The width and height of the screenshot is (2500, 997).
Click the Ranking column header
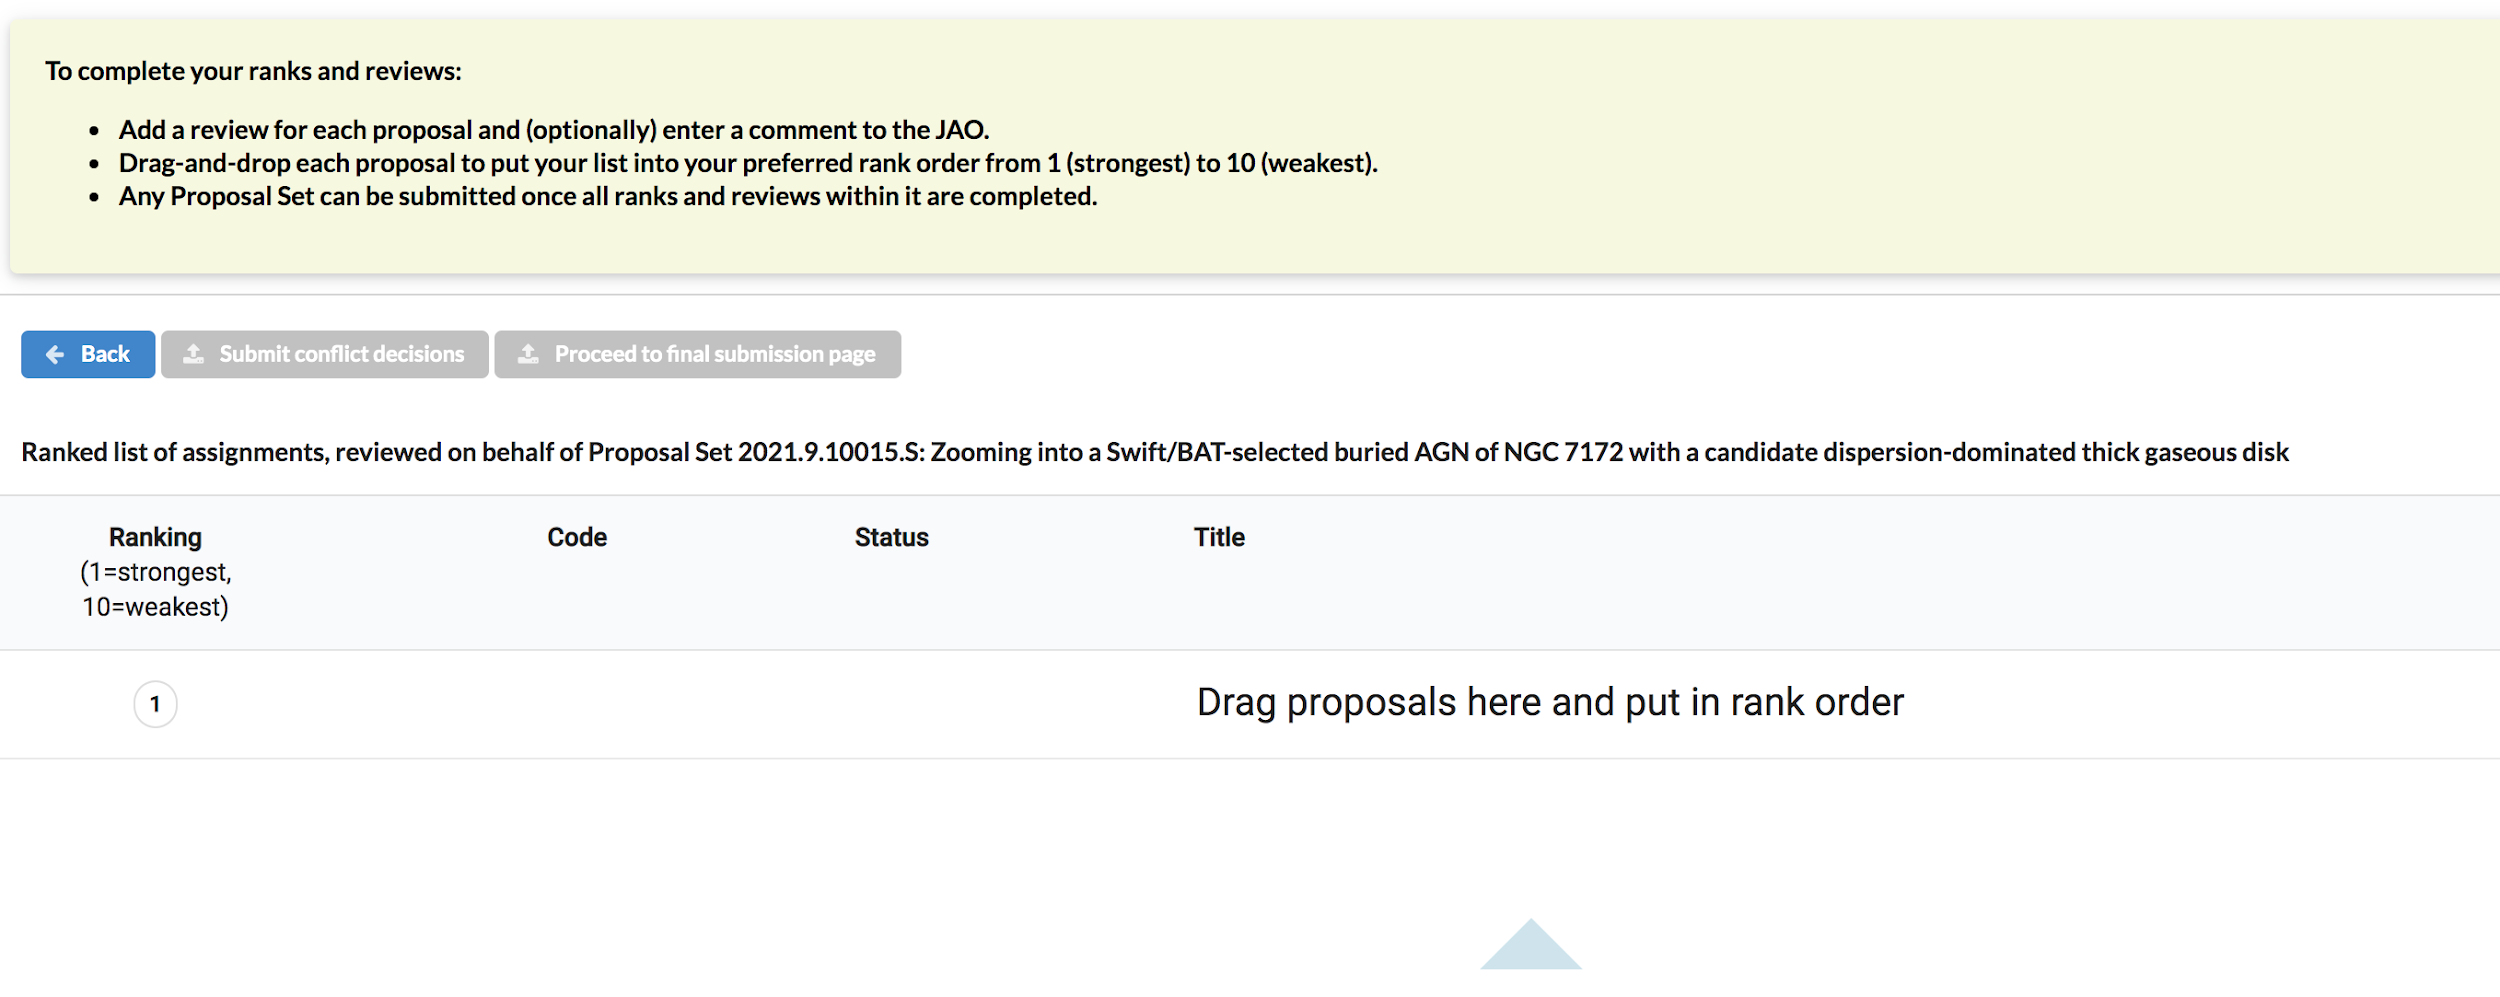[x=155, y=537]
